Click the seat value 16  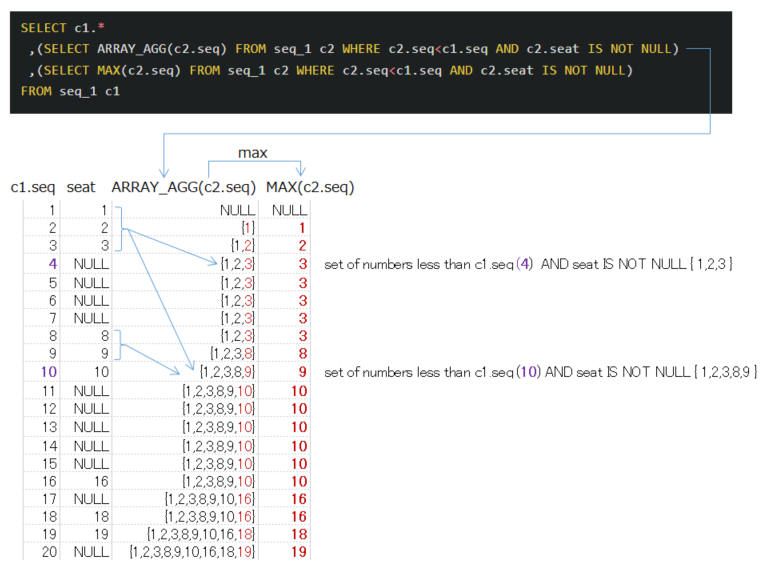click(101, 482)
